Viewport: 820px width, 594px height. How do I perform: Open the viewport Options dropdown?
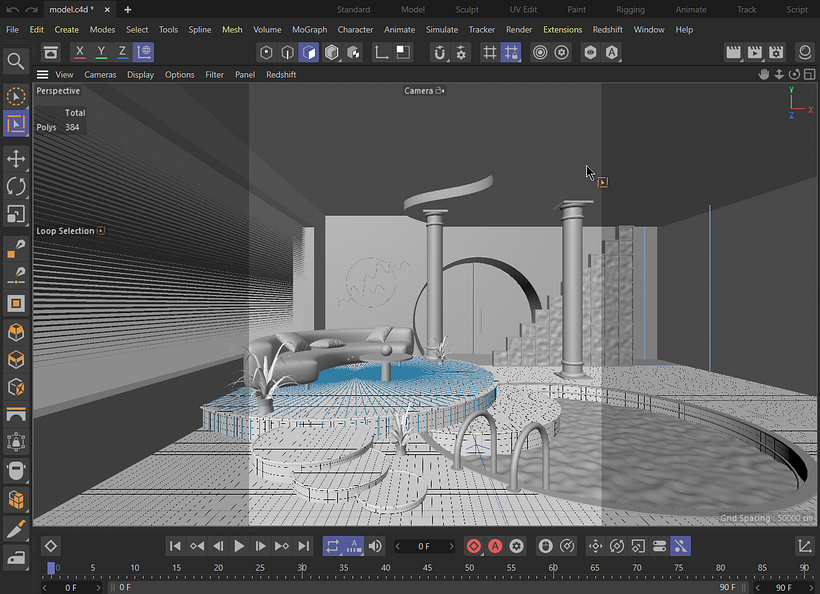179,75
